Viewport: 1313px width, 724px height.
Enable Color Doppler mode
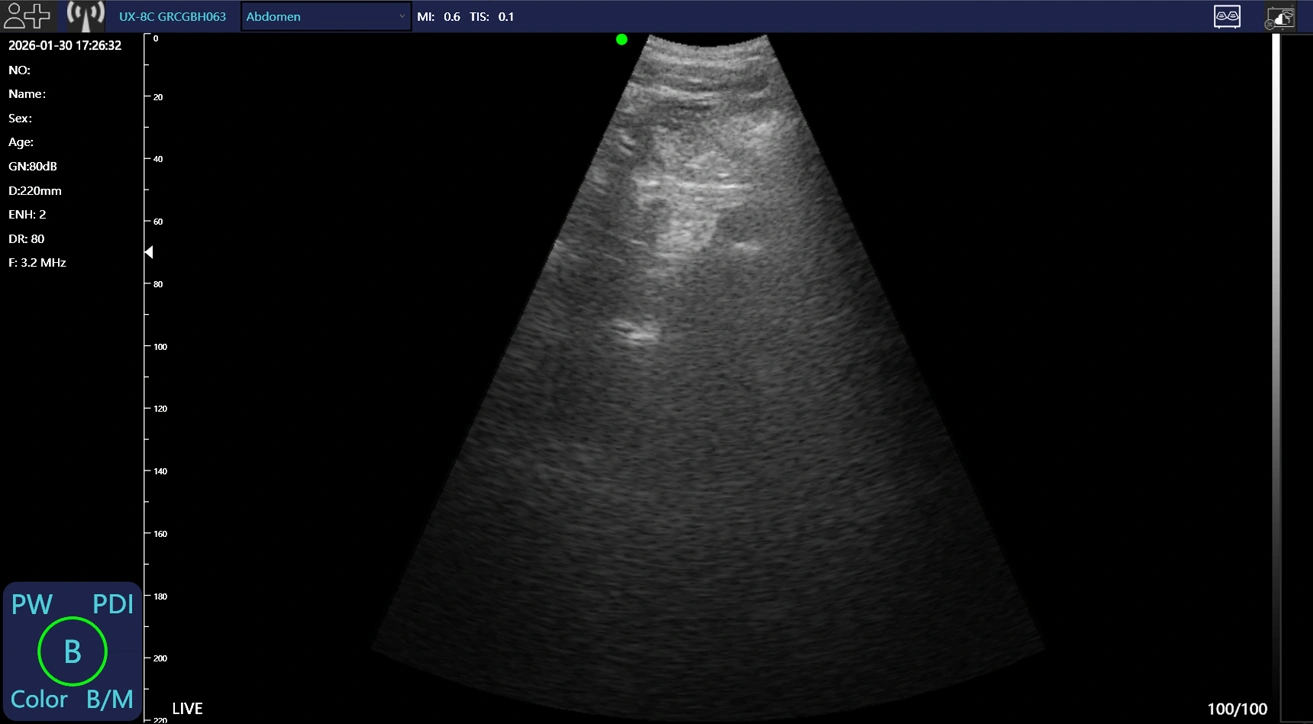39,699
